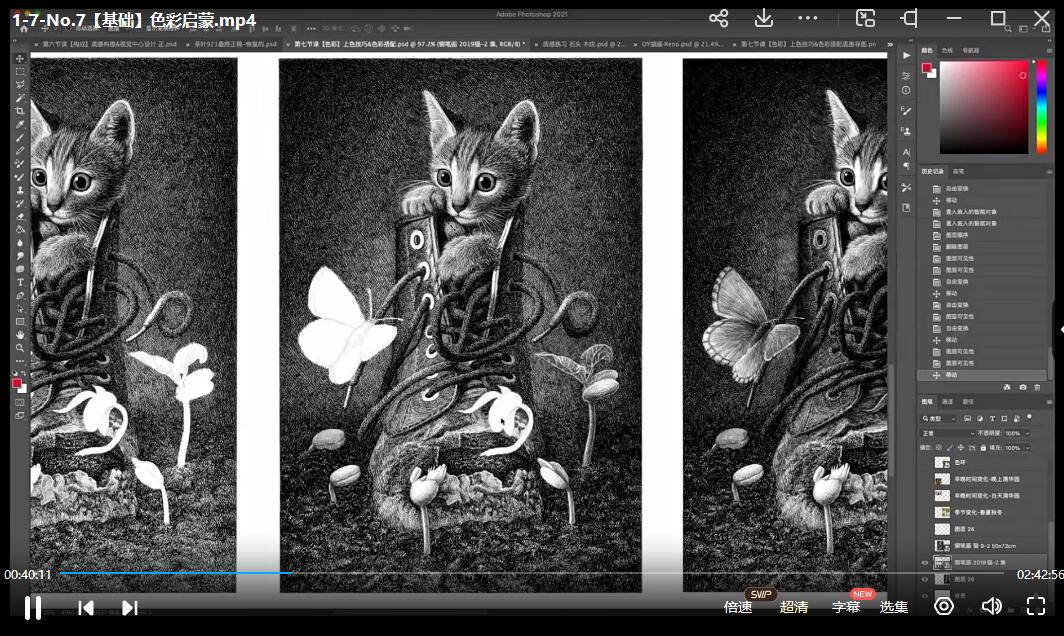Switch to the 导航器 navigator tab
Screen dimensions: 1064x636
click(970, 50)
